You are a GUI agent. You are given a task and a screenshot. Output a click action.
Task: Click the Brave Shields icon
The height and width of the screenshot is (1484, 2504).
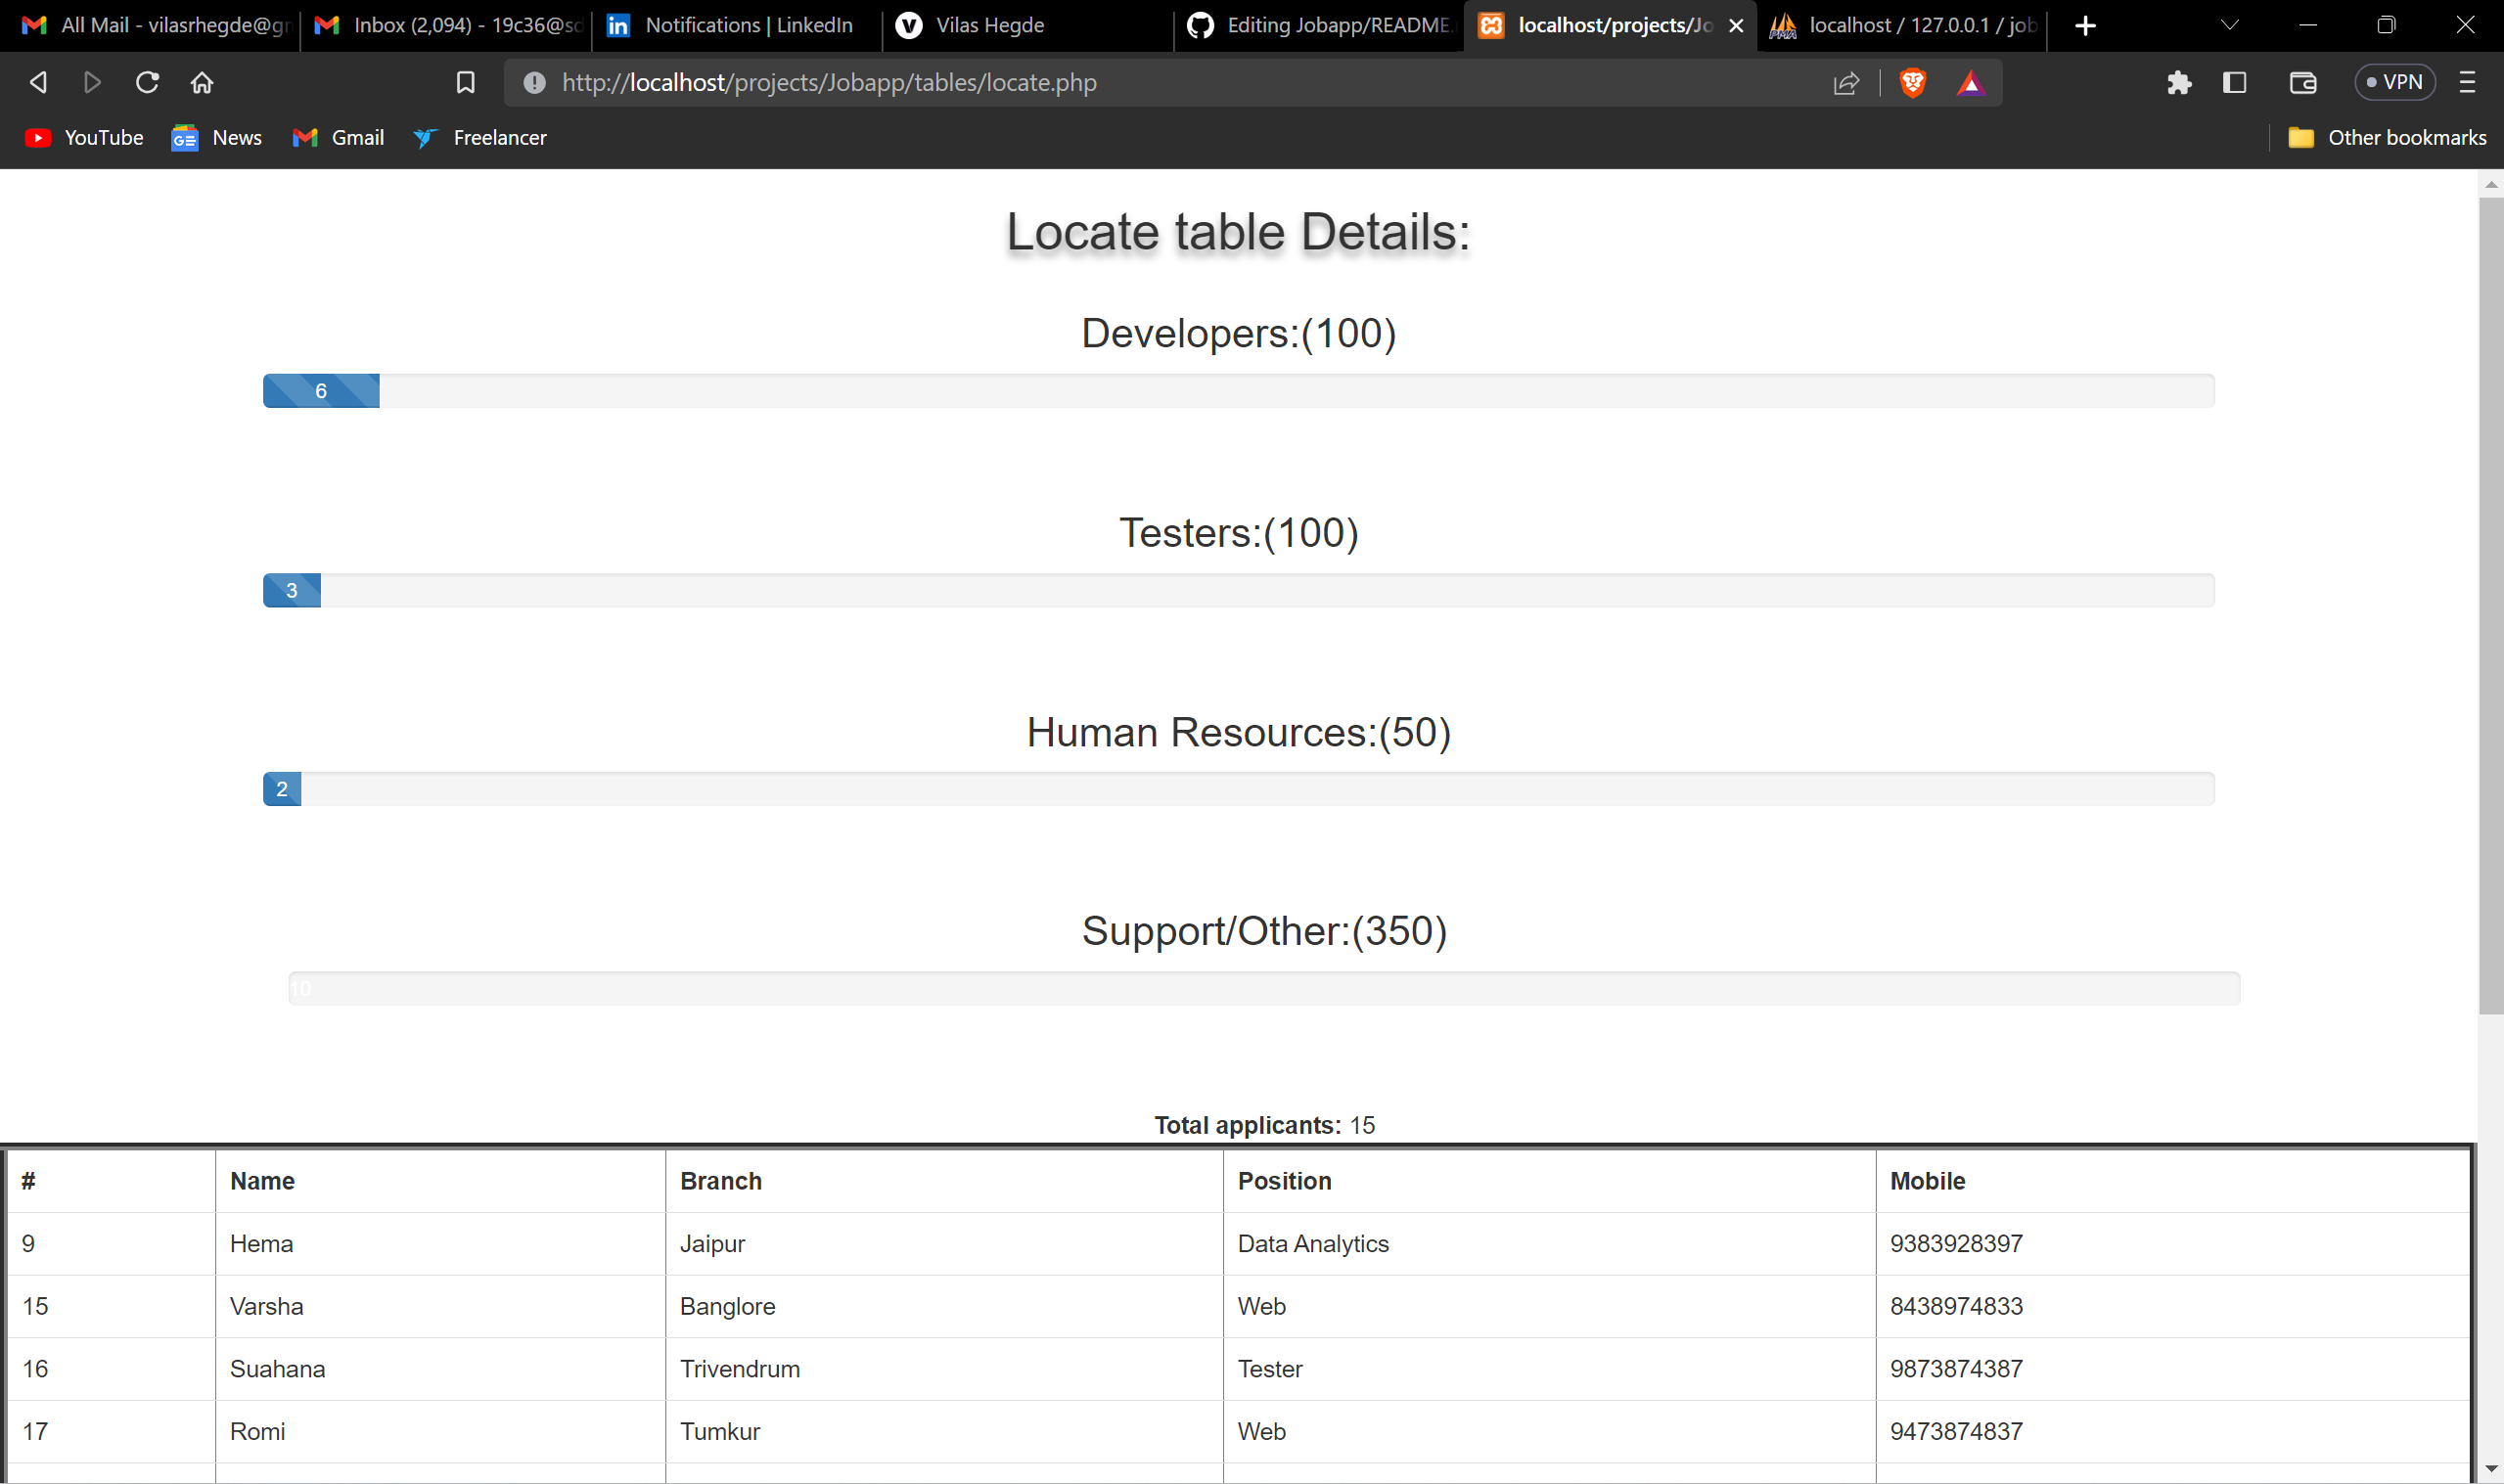[x=1913, y=83]
